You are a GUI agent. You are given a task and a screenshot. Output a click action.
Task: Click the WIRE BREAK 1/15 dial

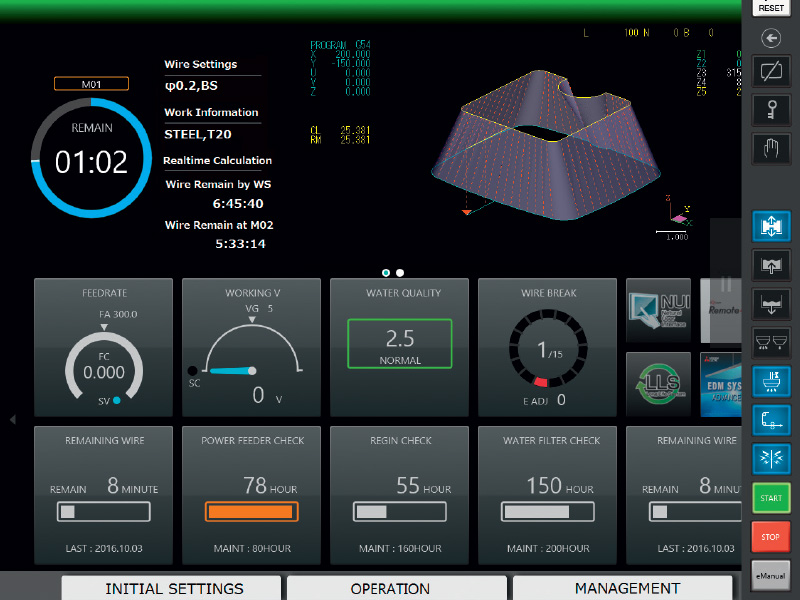point(548,349)
